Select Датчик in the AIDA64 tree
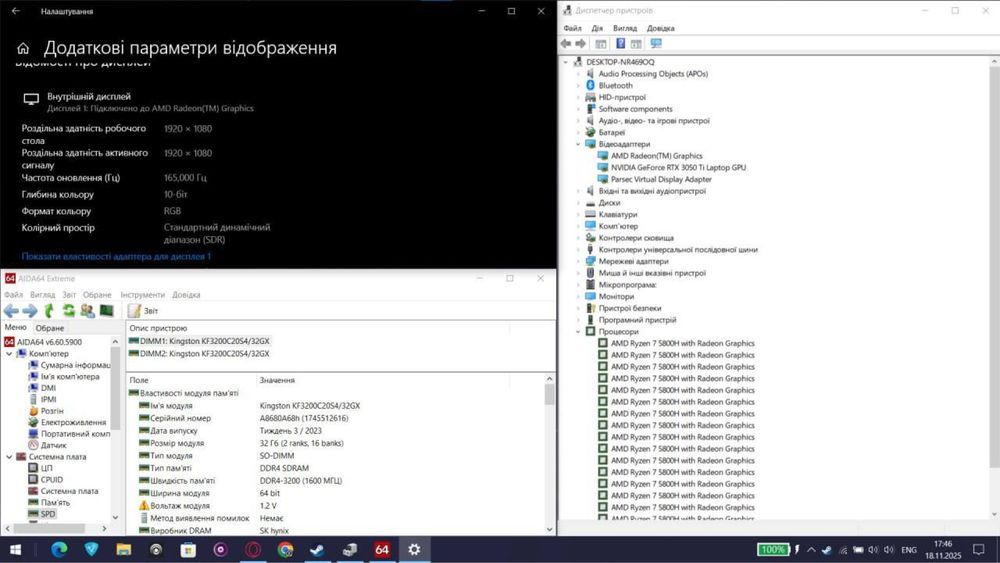The image size is (1000, 563). coord(53,445)
